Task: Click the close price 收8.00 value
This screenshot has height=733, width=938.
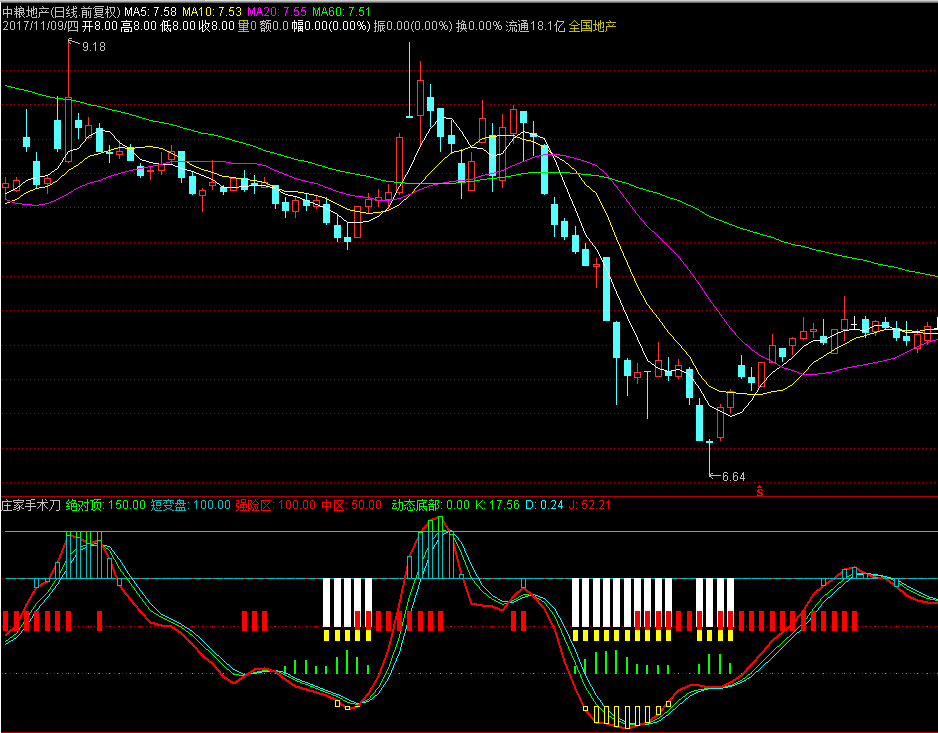Action: (x=217, y=26)
